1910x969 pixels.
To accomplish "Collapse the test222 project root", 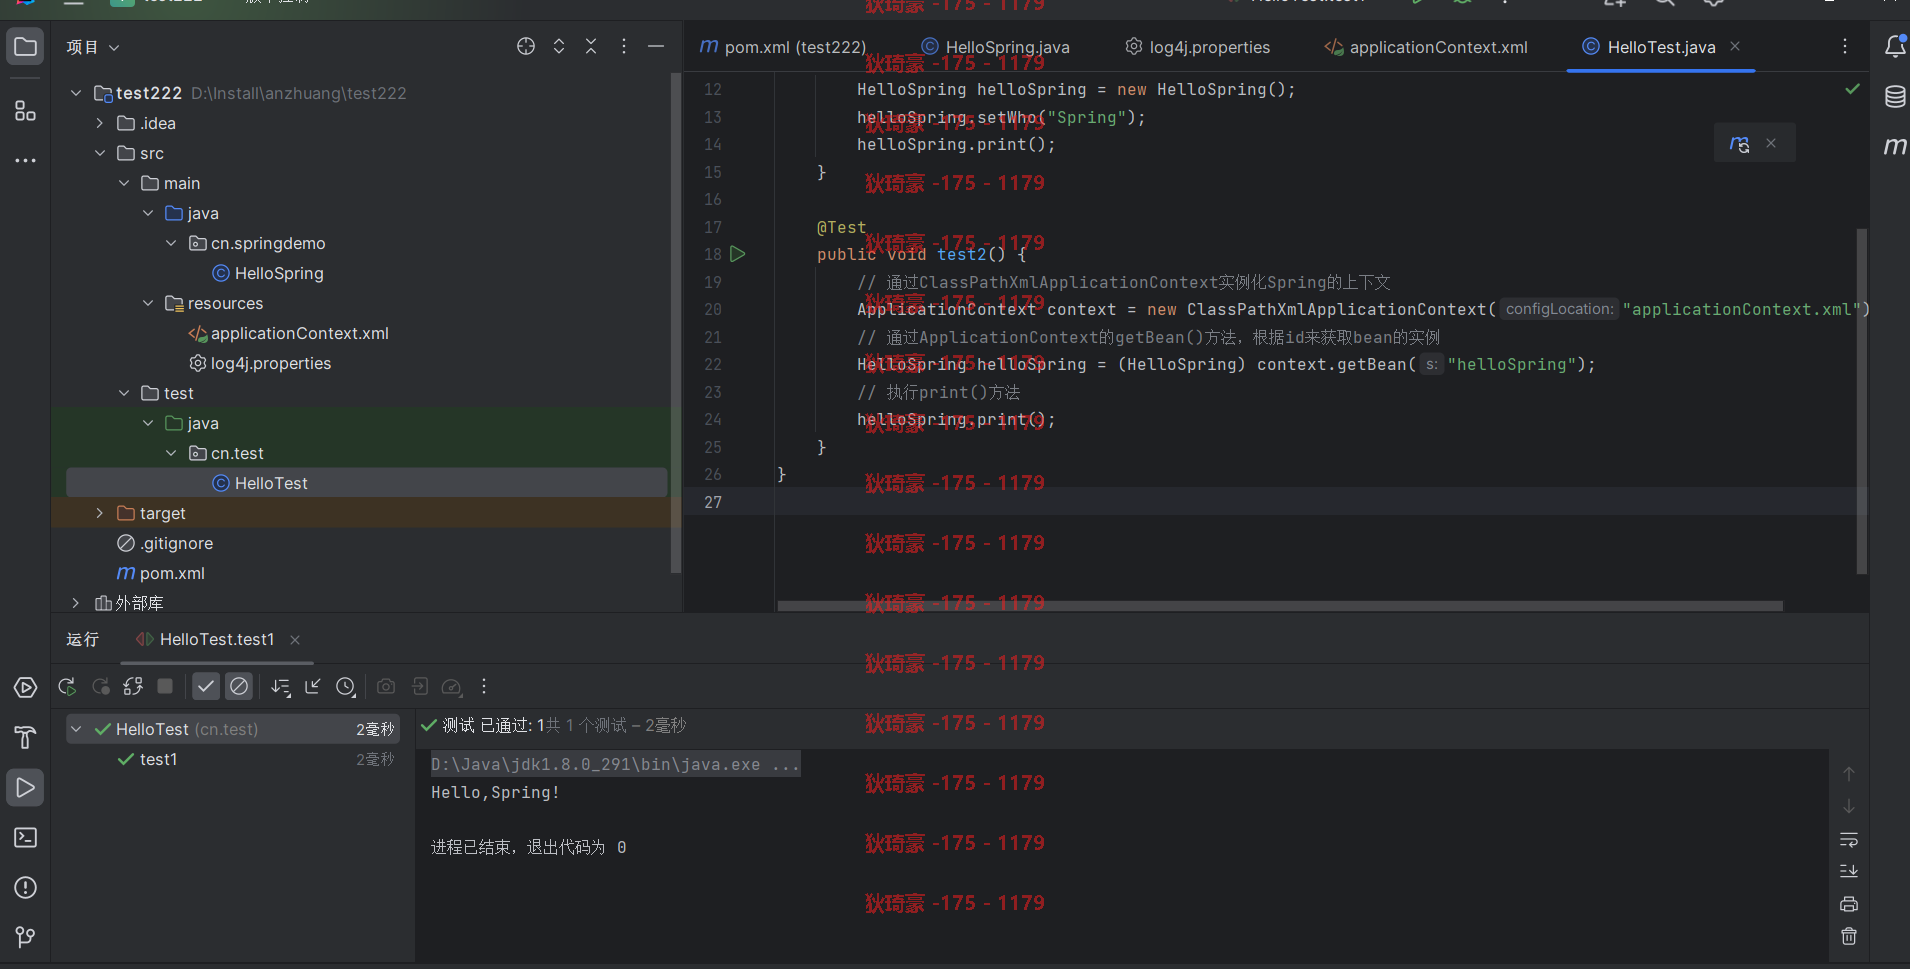I will [76, 93].
